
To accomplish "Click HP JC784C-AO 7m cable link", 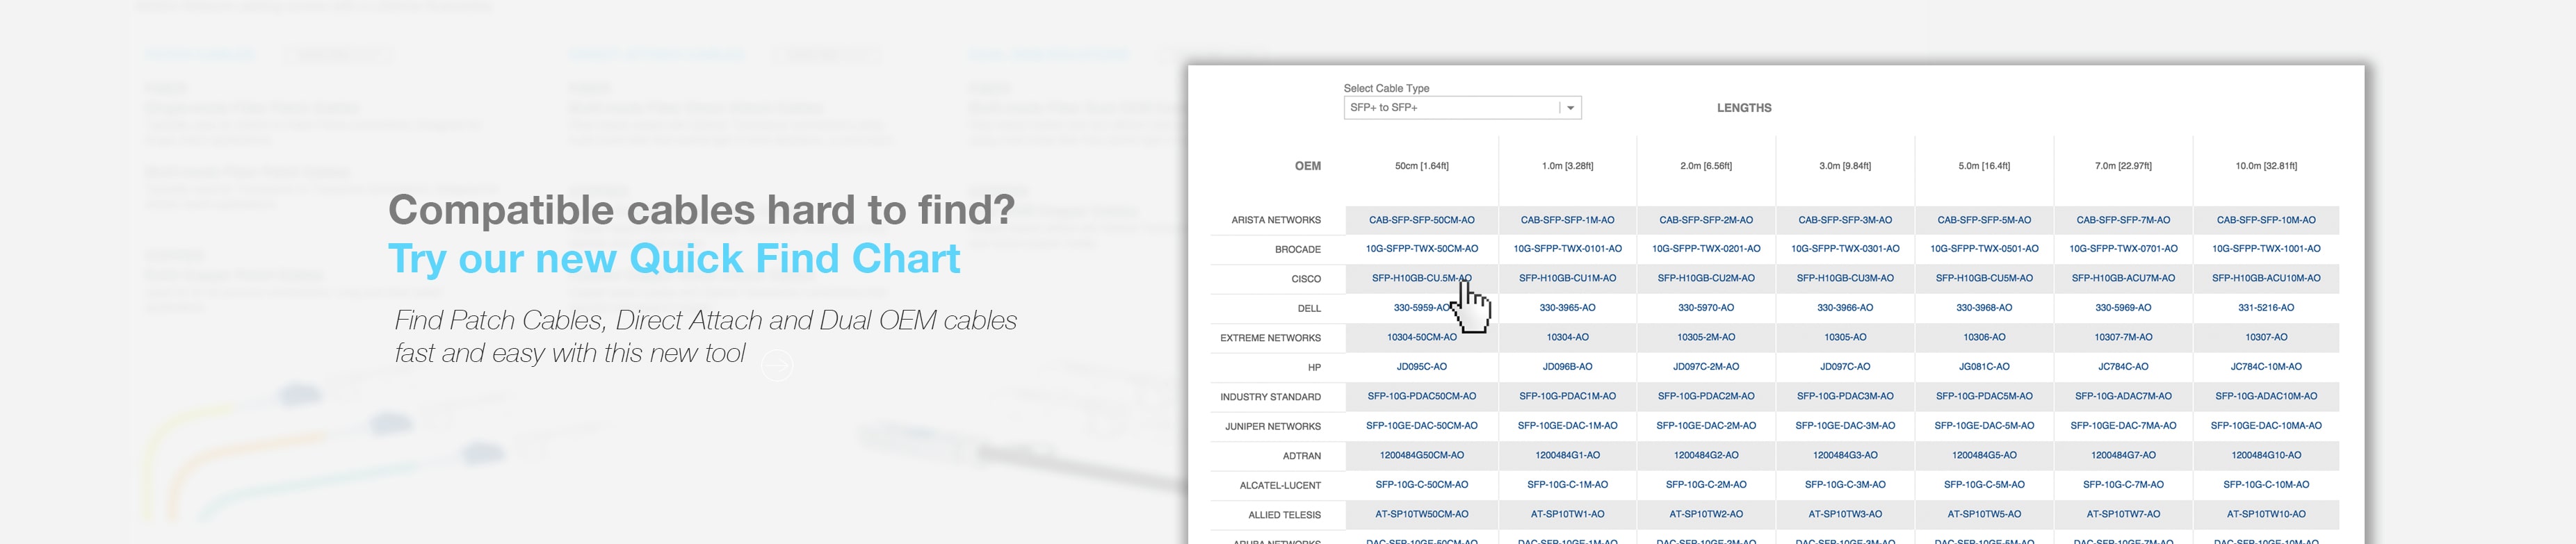I will point(2123,367).
